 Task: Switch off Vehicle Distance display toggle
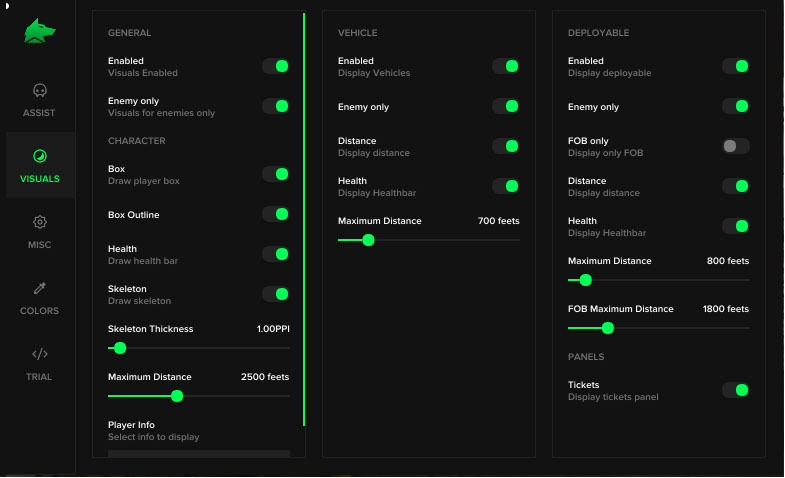coord(506,146)
